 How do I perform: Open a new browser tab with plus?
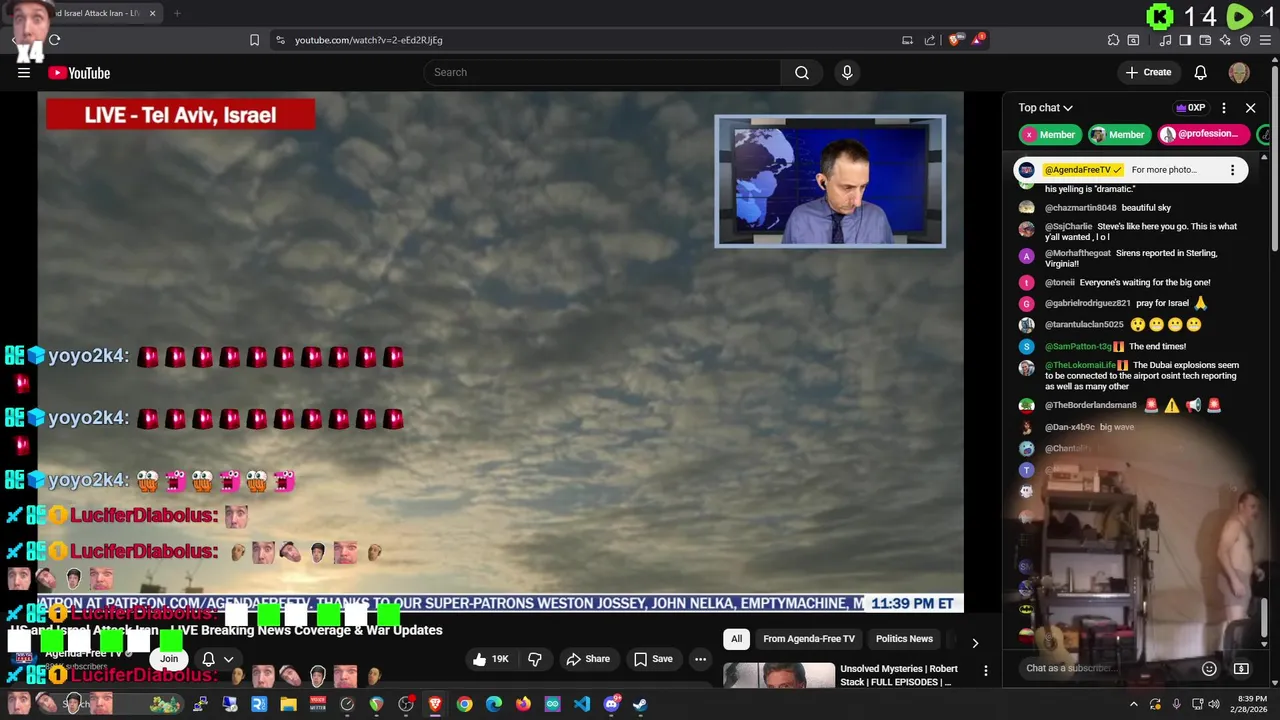177,13
